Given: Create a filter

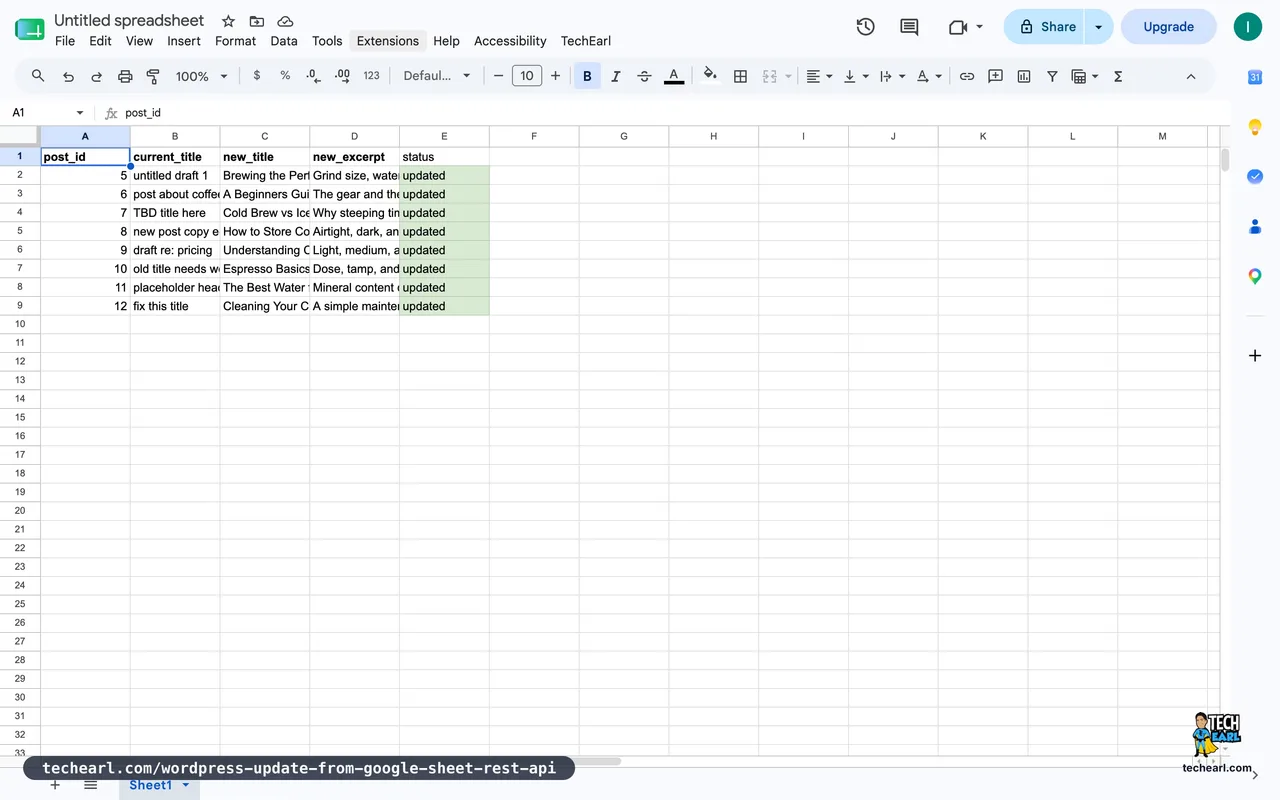Looking at the screenshot, I should click(x=1052, y=76).
